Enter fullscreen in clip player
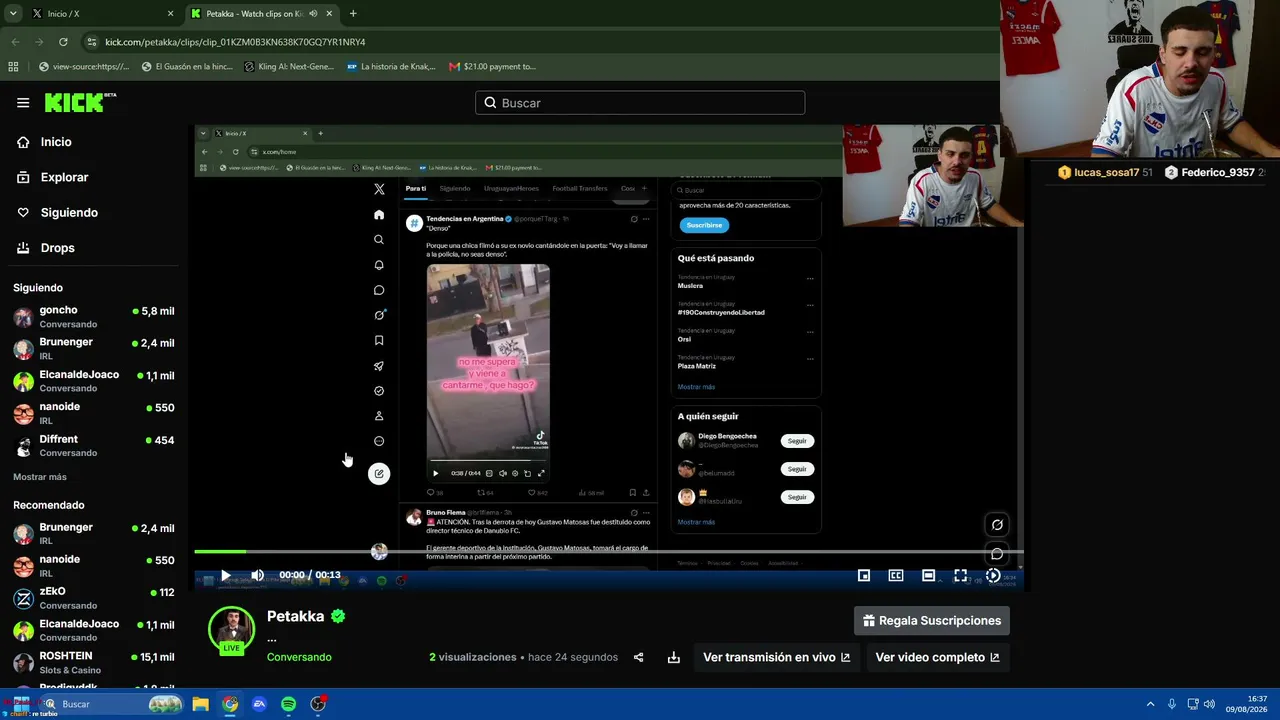The width and height of the screenshot is (1280, 720). (x=960, y=575)
